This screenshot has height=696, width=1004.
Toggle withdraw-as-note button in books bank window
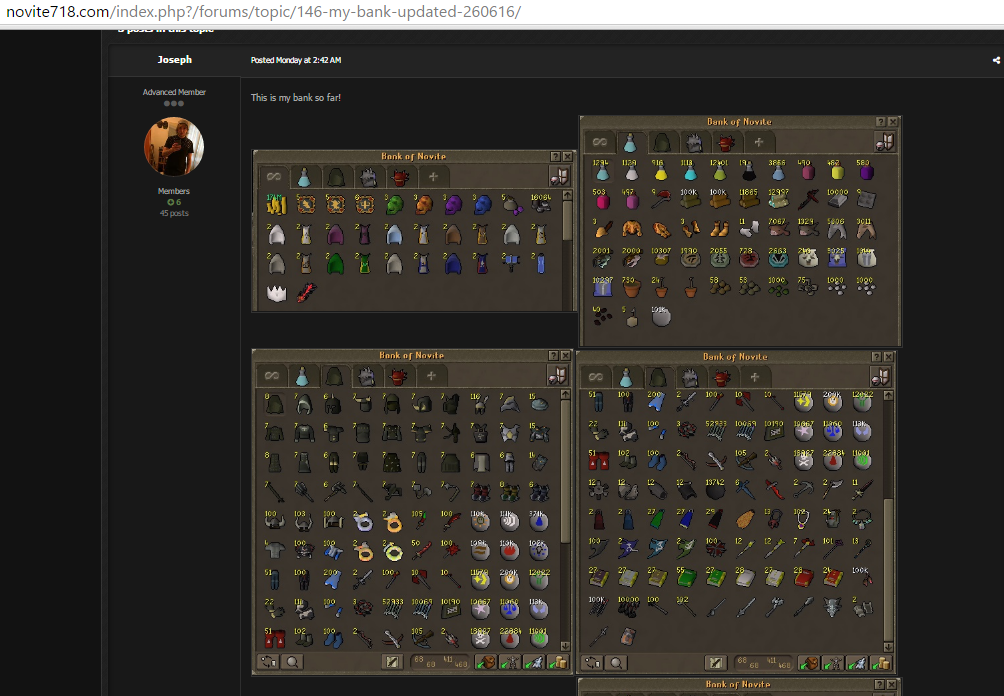point(715,663)
